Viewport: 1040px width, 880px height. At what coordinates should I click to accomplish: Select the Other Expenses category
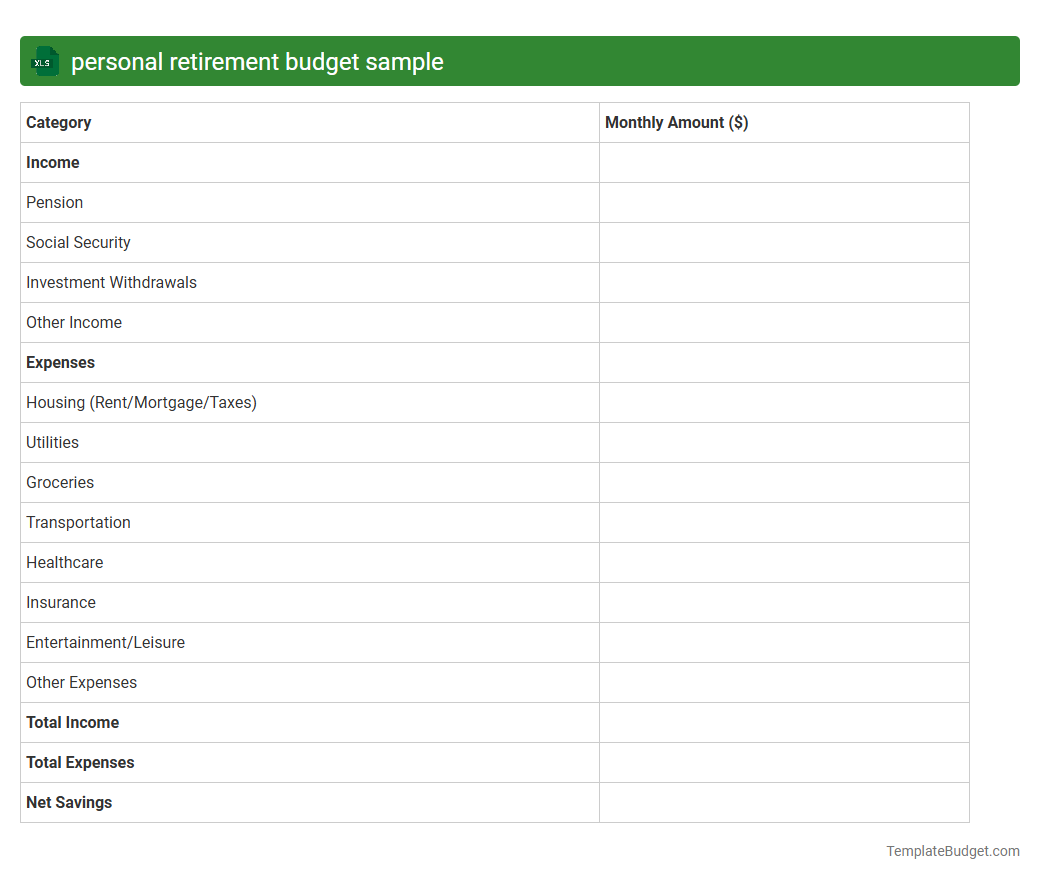click(81, 682)
